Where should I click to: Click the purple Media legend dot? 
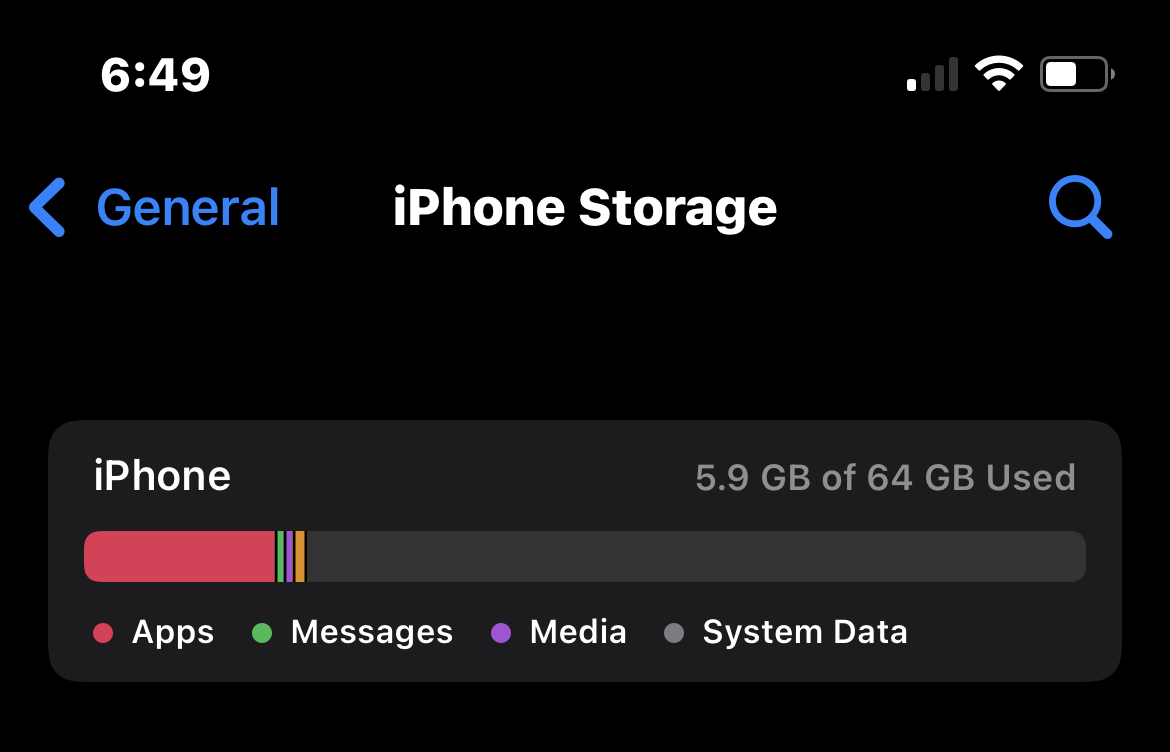(x=501, y=633)
